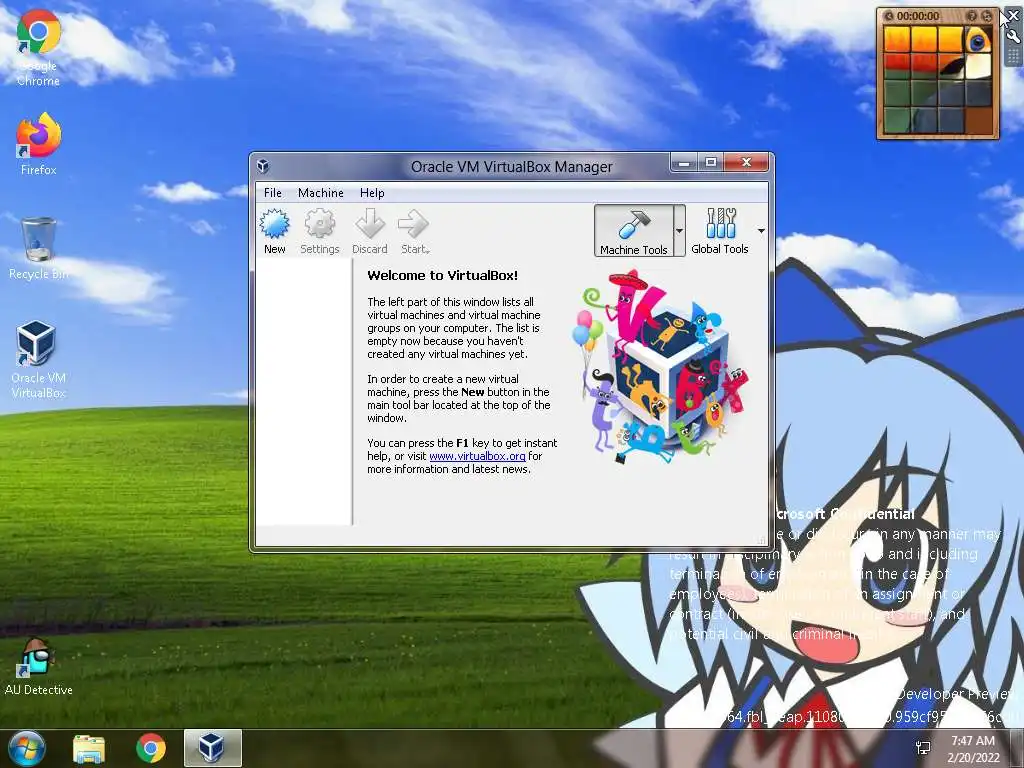The width and height of the screenshot is (1024, 768).
Task: Select the Machine Tools button
Action: 633,231
